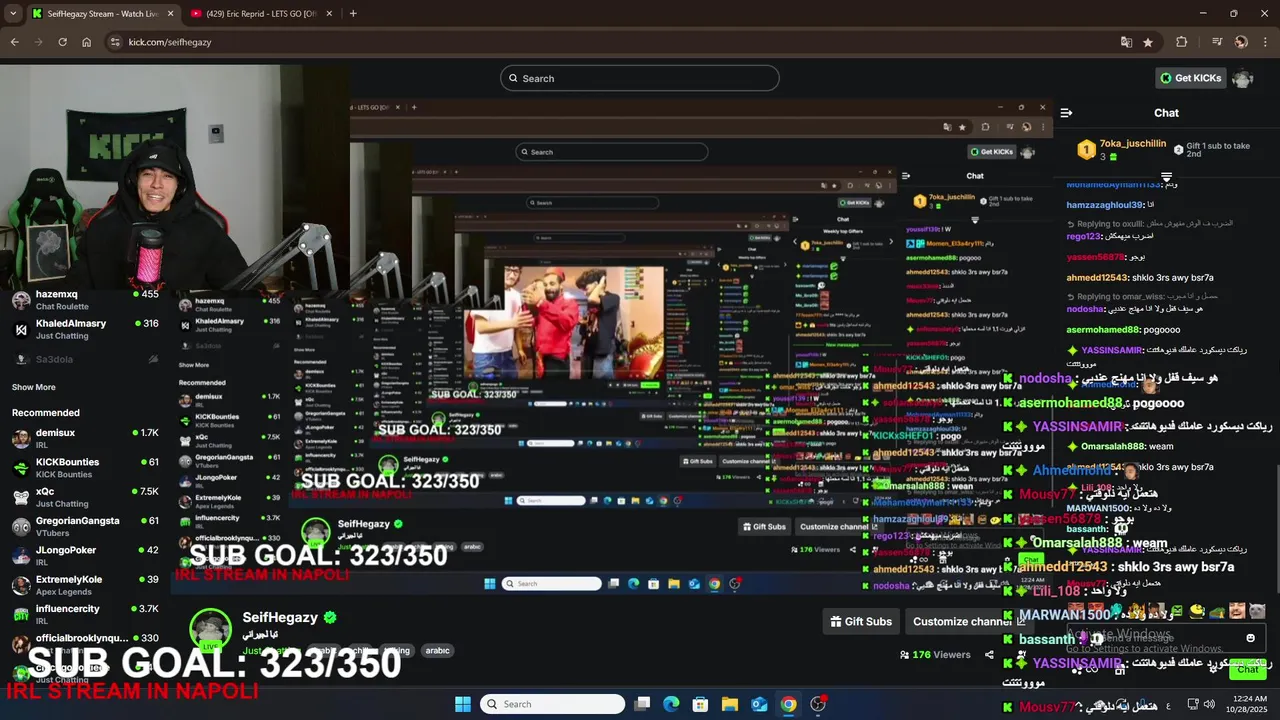
Task: Open hazemxq channel in sidebar
Action: pyautogui.click(x=85, y=300)
